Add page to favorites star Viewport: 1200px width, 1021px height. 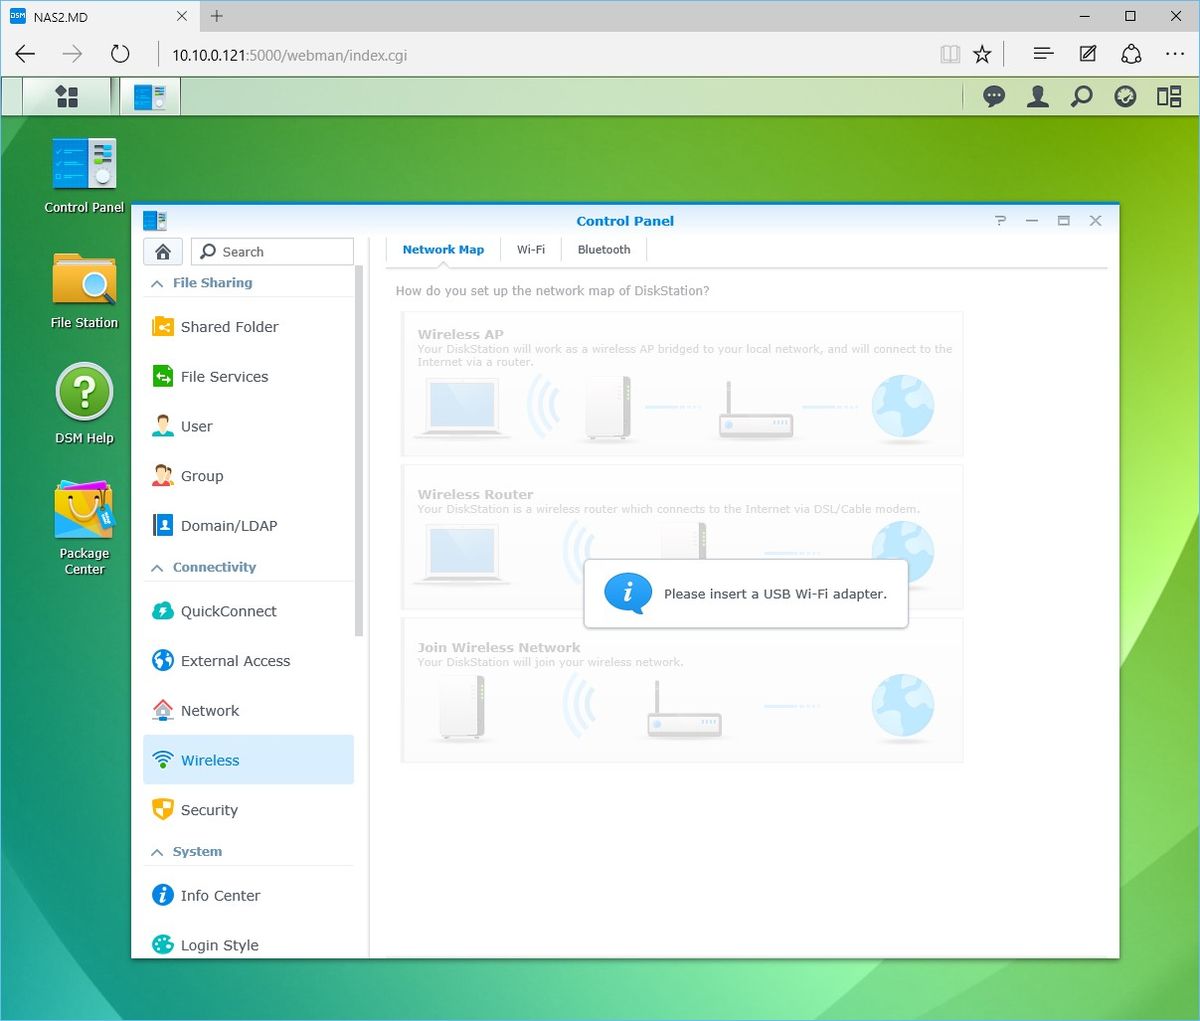(982, 55)
